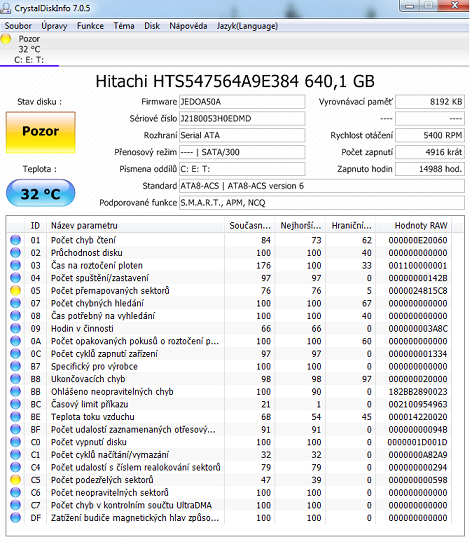Screen dimensions: 472x542
Task: Click the CrystalDiskInfo app icon in the title bar
Action: pyautogui.click(x=5, y=8)
